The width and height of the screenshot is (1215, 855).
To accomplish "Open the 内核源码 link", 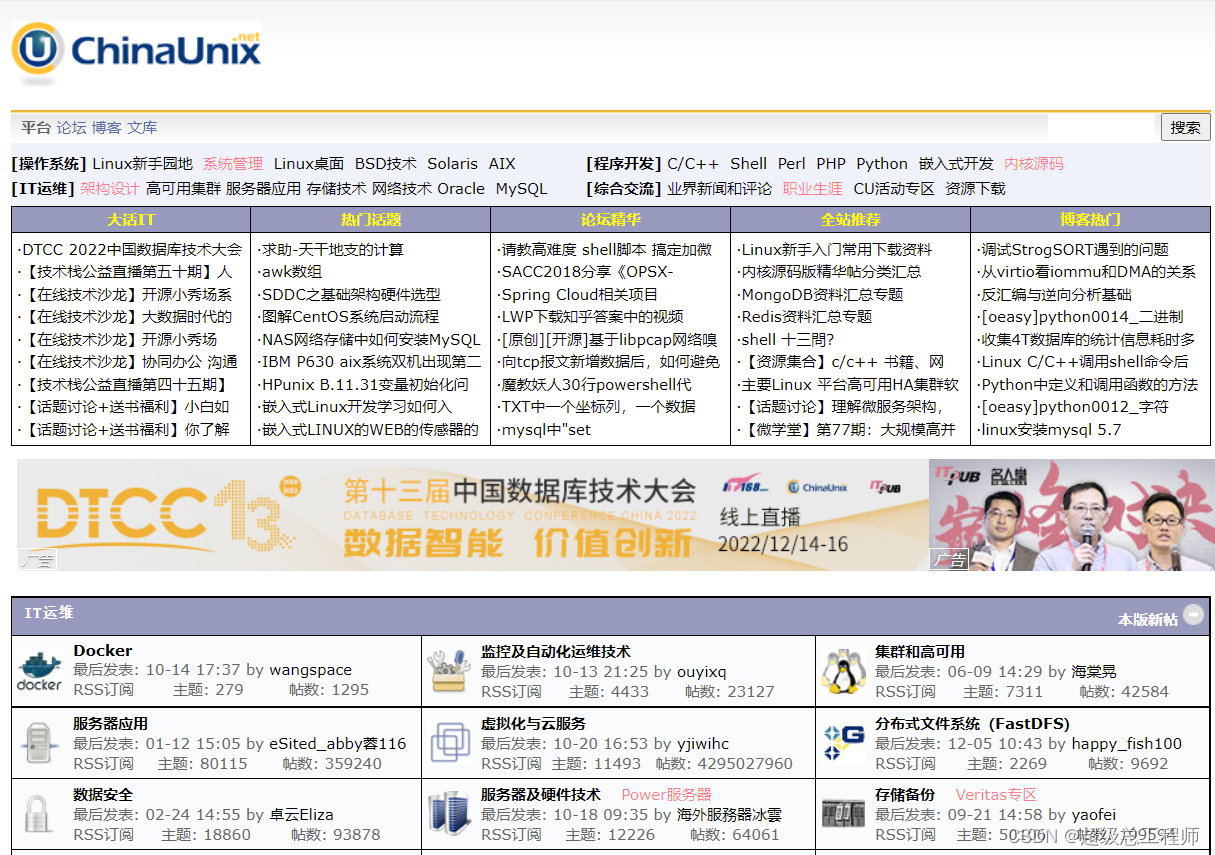I will tap(1034, 164).
